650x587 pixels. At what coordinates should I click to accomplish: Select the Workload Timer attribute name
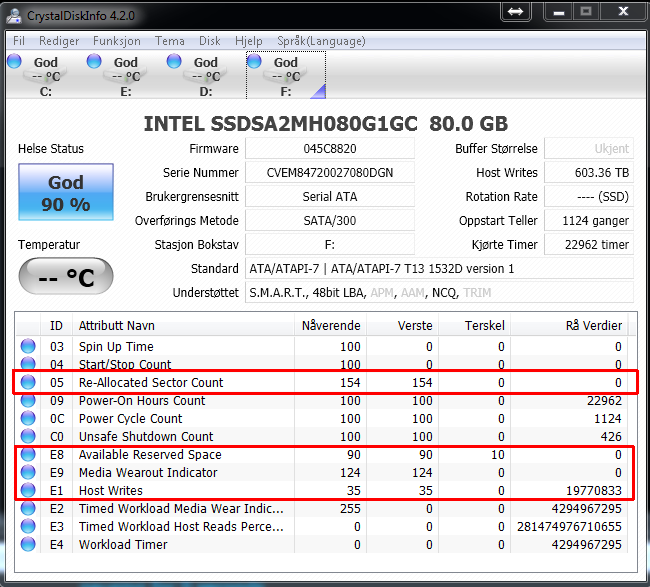(123, 544)
